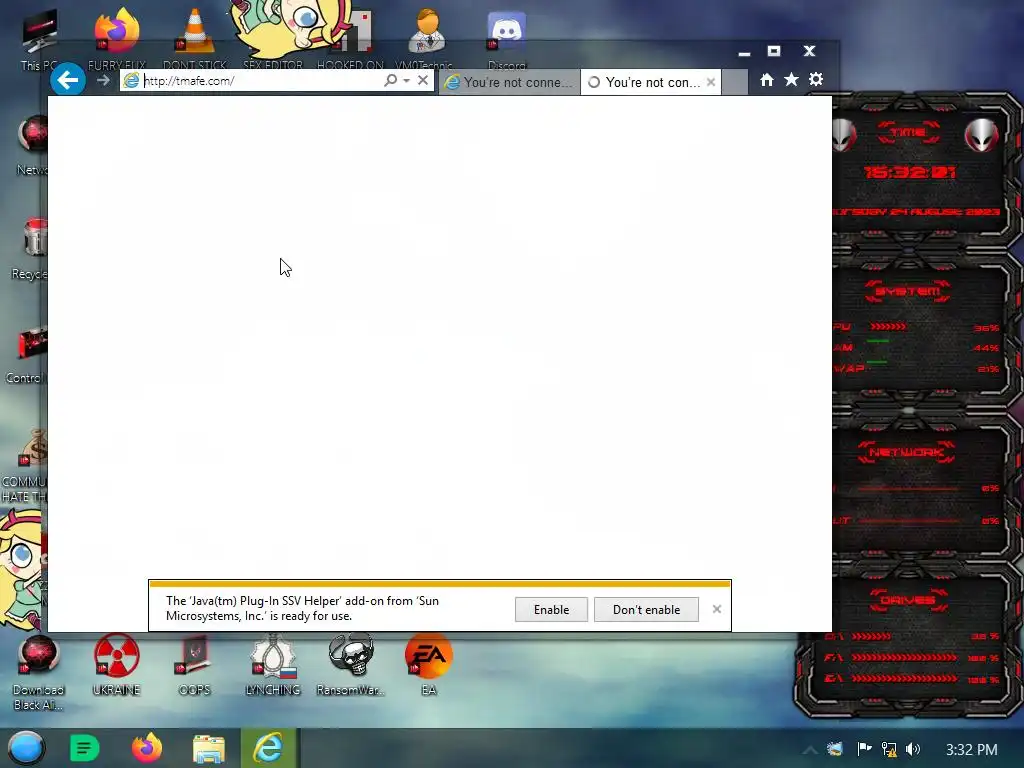Show hidden tray icons chevron
1024x768 pixels.
tap(810, 750)
